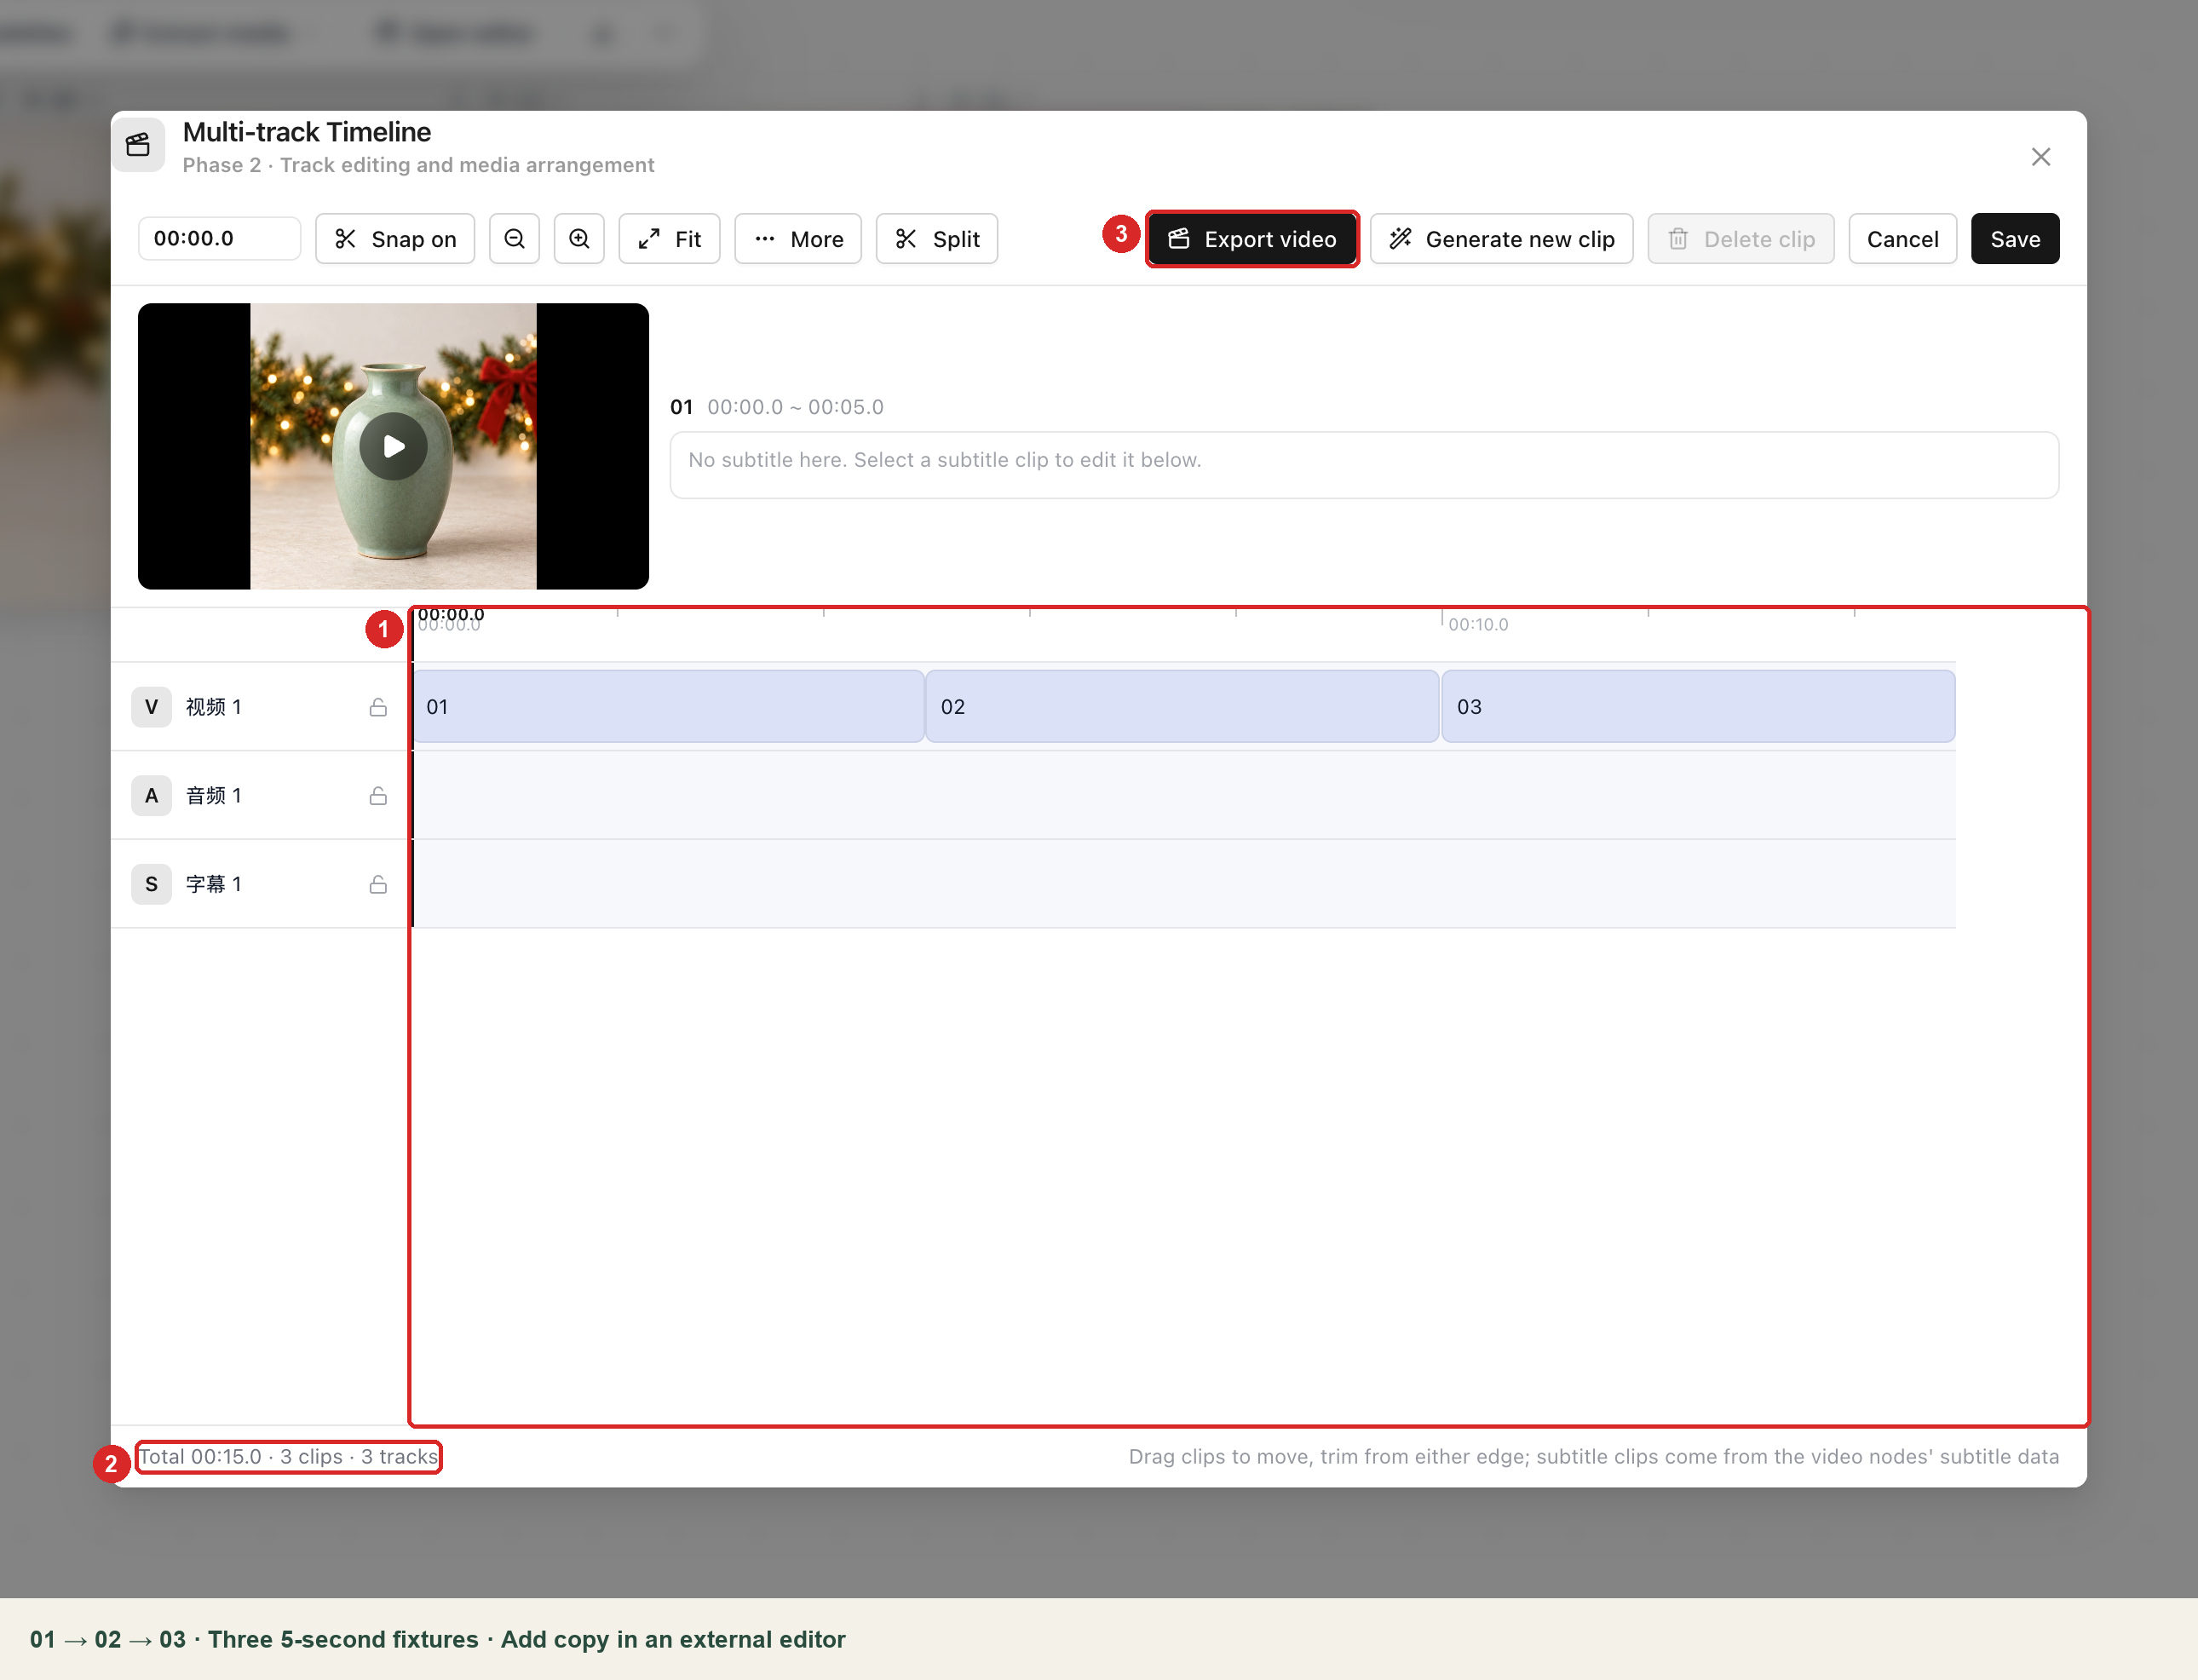Select clip 03 on the video track
Screen dimensions: 2198x1680
tap(1698, 707)
